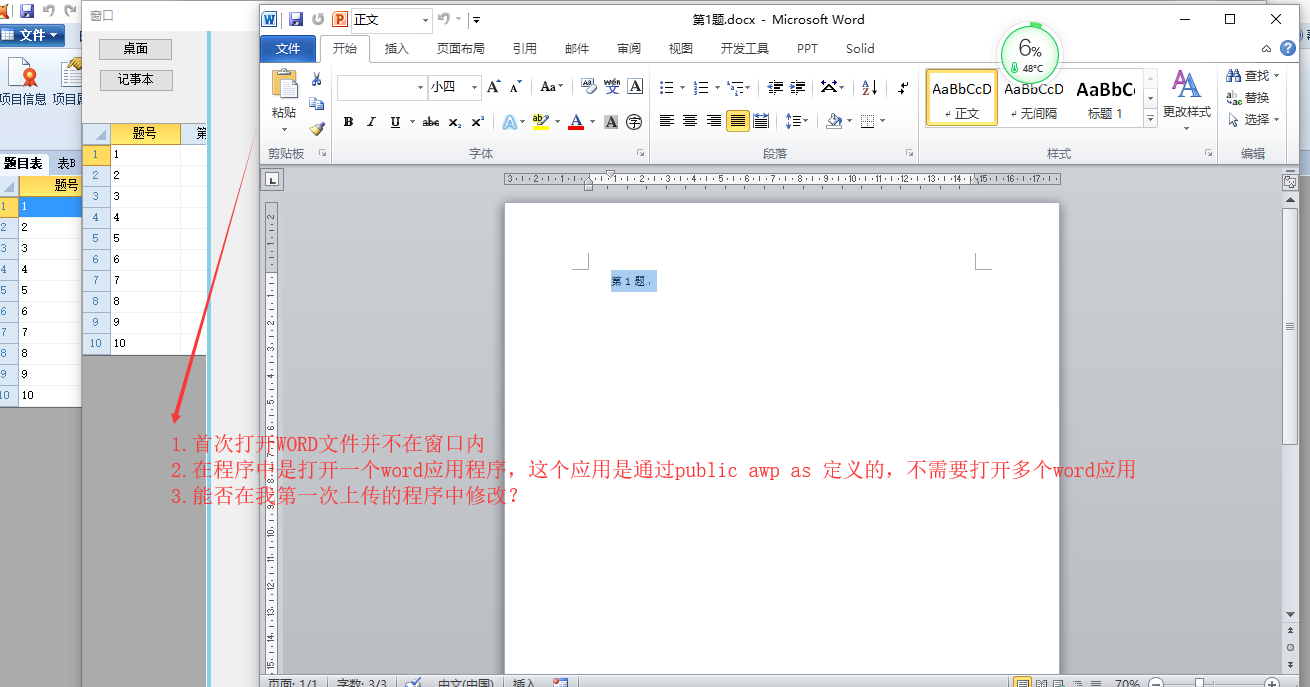Screen dimensions: 1310x687
Task: Click the center align icon
Action: coord(690,121)
